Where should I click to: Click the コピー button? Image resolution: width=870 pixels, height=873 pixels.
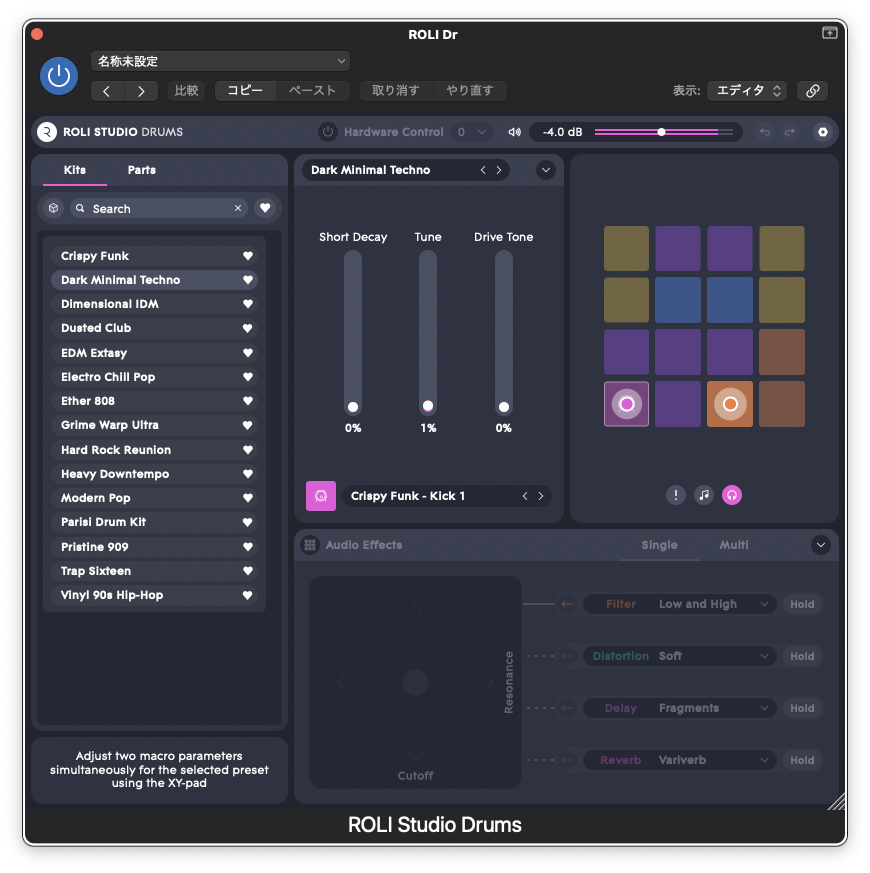pos(245,91)
